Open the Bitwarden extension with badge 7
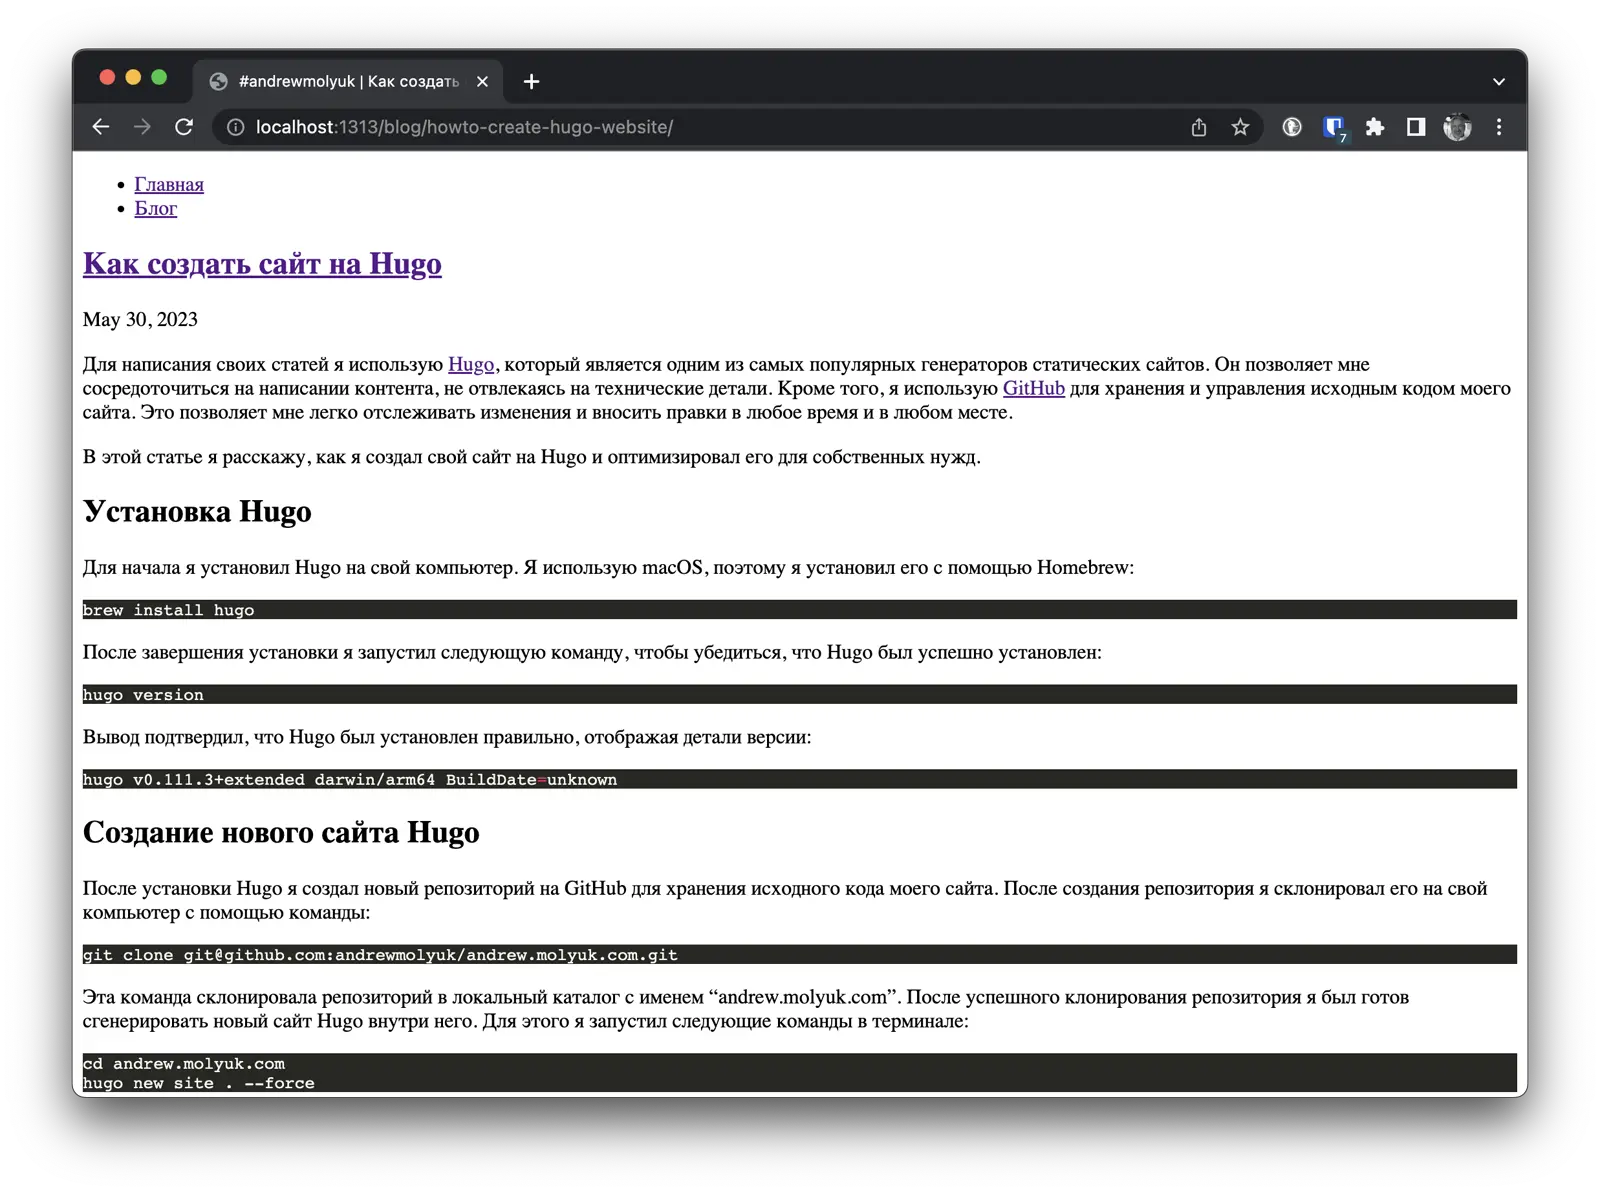This screenshot has width=1600, height=1193. pyautogui.click(x=1334, y=127)
